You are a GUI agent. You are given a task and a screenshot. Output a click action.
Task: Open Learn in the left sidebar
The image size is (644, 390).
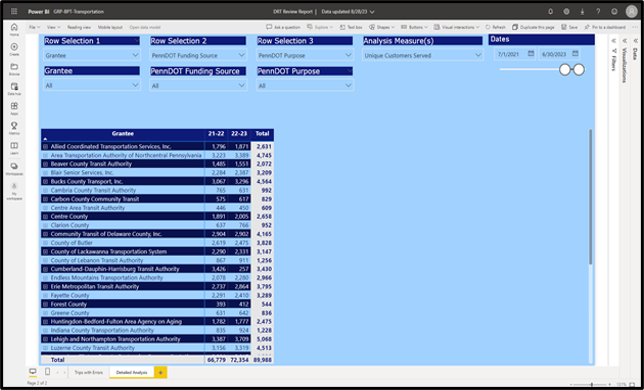[x=14, y=148]
